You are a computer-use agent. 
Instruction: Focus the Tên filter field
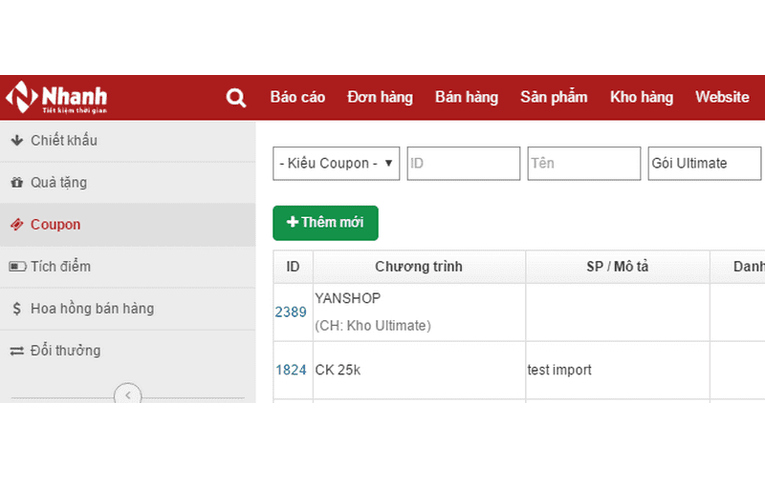click(x=584, y=163)
